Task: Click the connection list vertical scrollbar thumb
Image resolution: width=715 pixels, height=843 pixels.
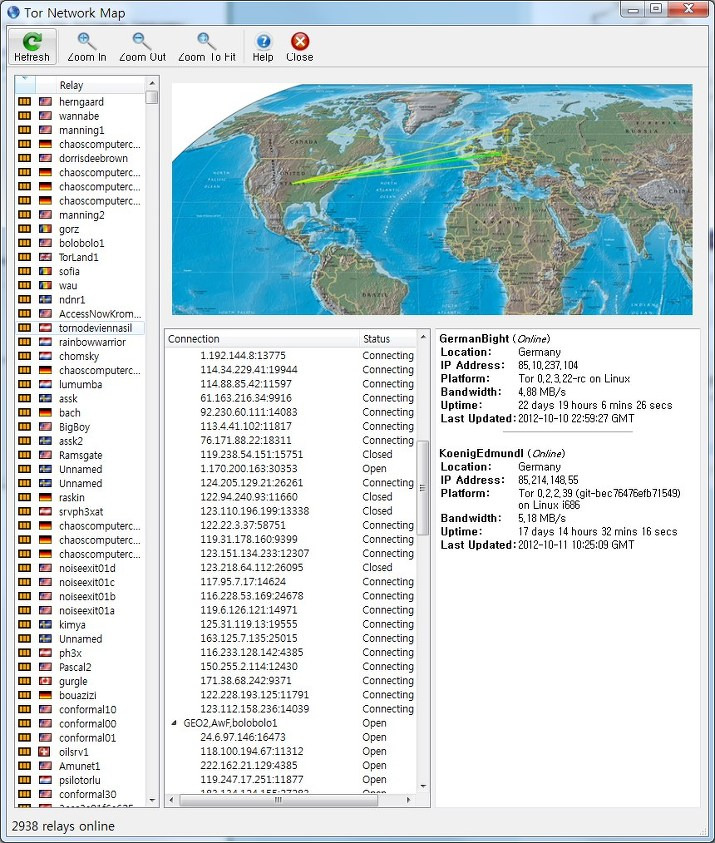Action: [423, 488]
